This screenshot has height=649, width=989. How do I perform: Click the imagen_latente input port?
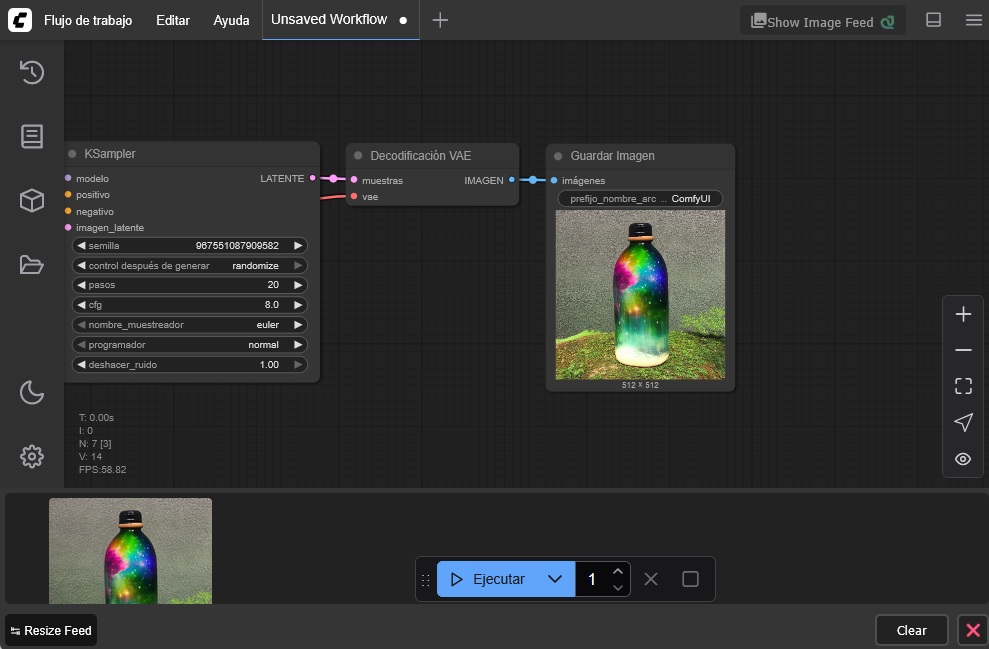(68, 228)
